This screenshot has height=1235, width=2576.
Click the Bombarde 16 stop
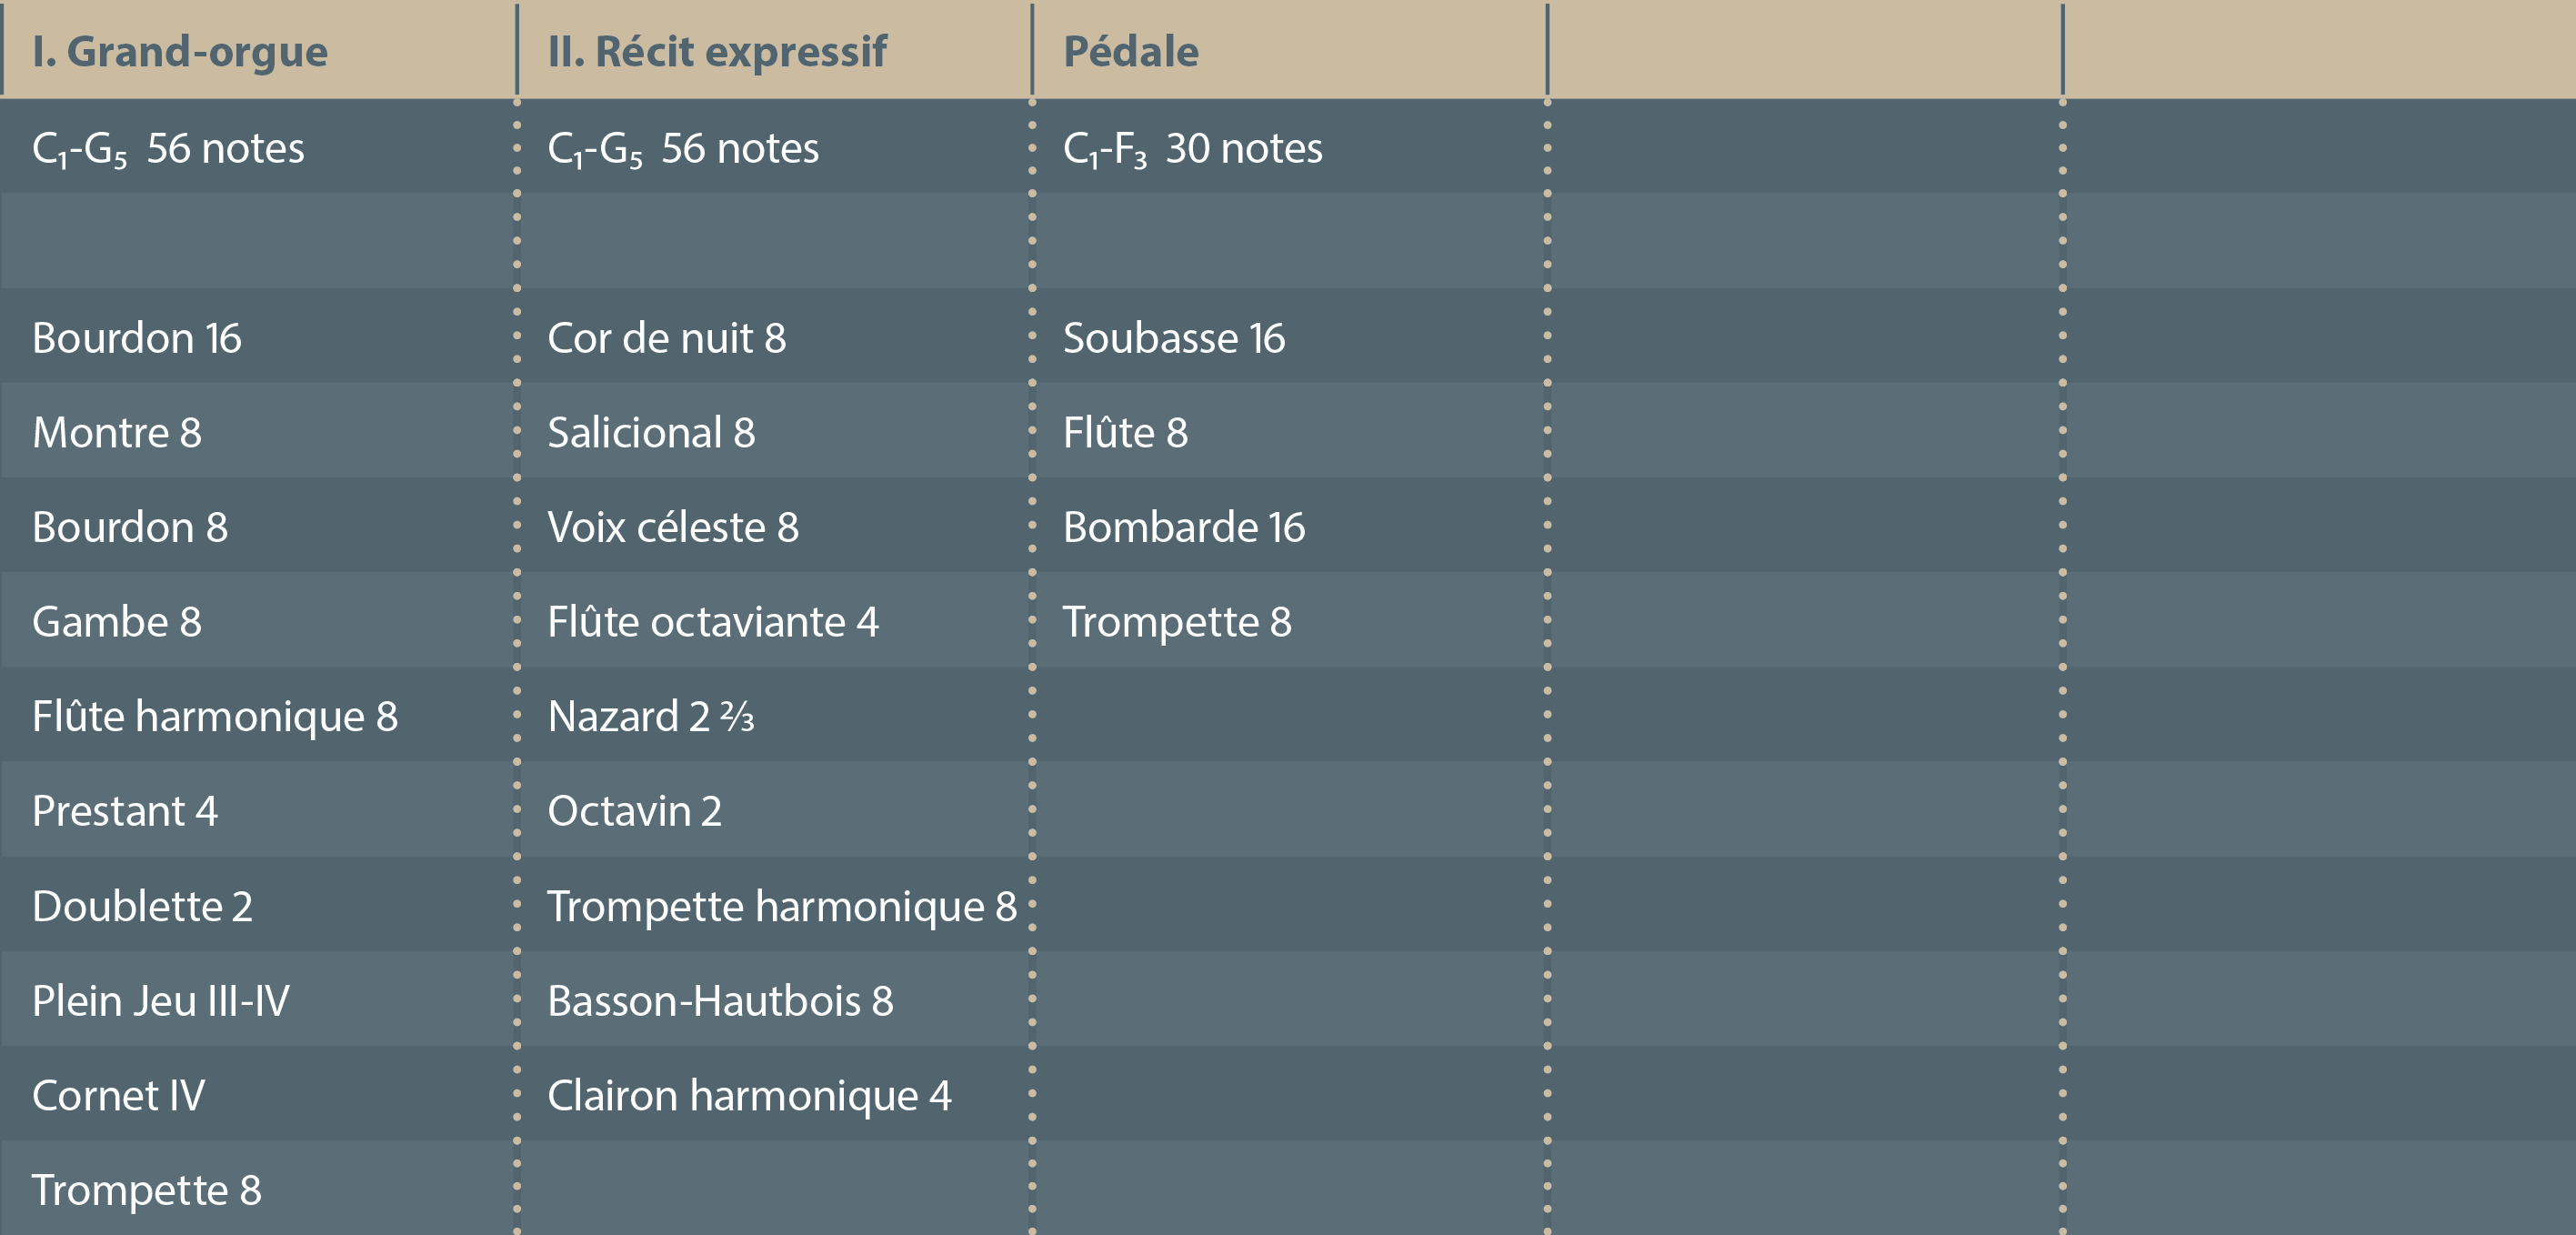point(1184,527)
